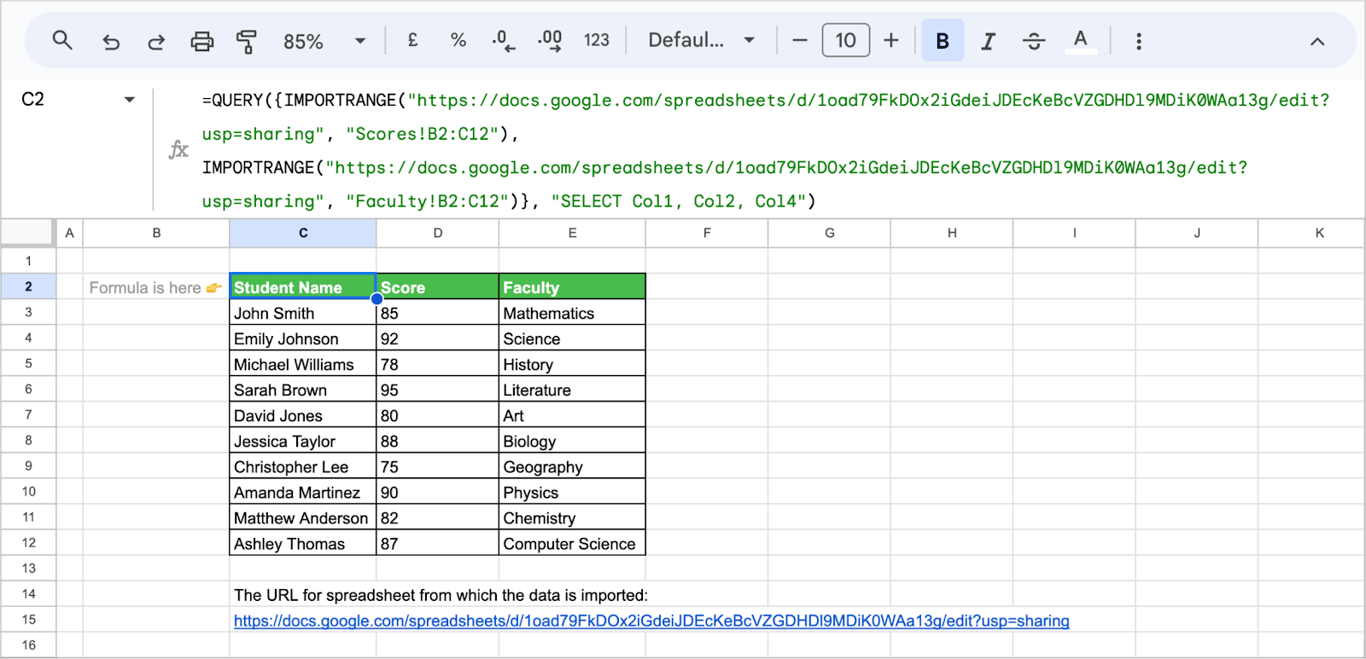Image resolution: width=1366 pixels, height=659 pixels.
Task: Toggle Bold formatting
Action: [x=942, y=41]
